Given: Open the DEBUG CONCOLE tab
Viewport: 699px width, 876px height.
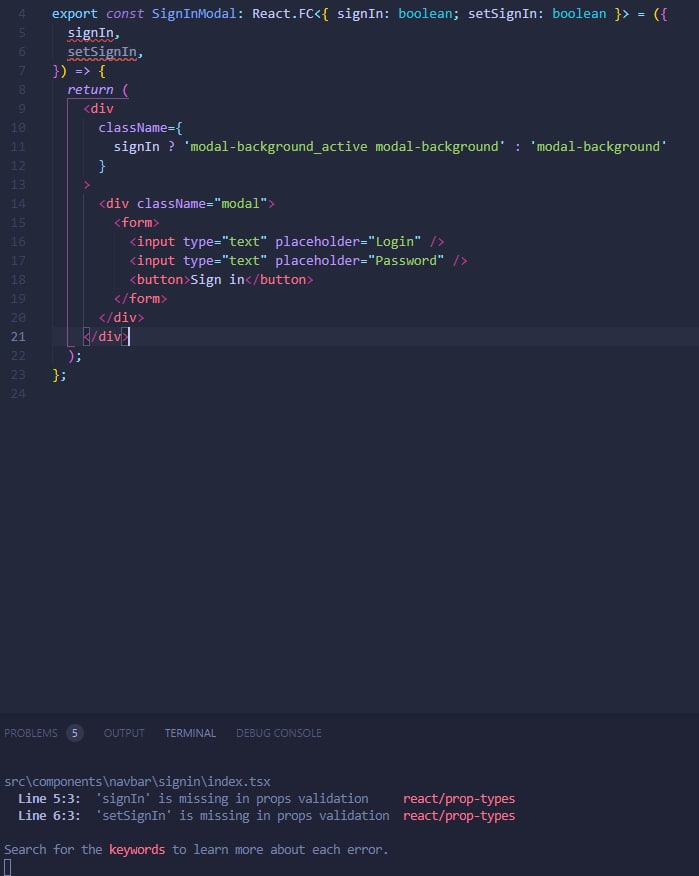Looking at the screenshot, I should click(x=278, y=733).
